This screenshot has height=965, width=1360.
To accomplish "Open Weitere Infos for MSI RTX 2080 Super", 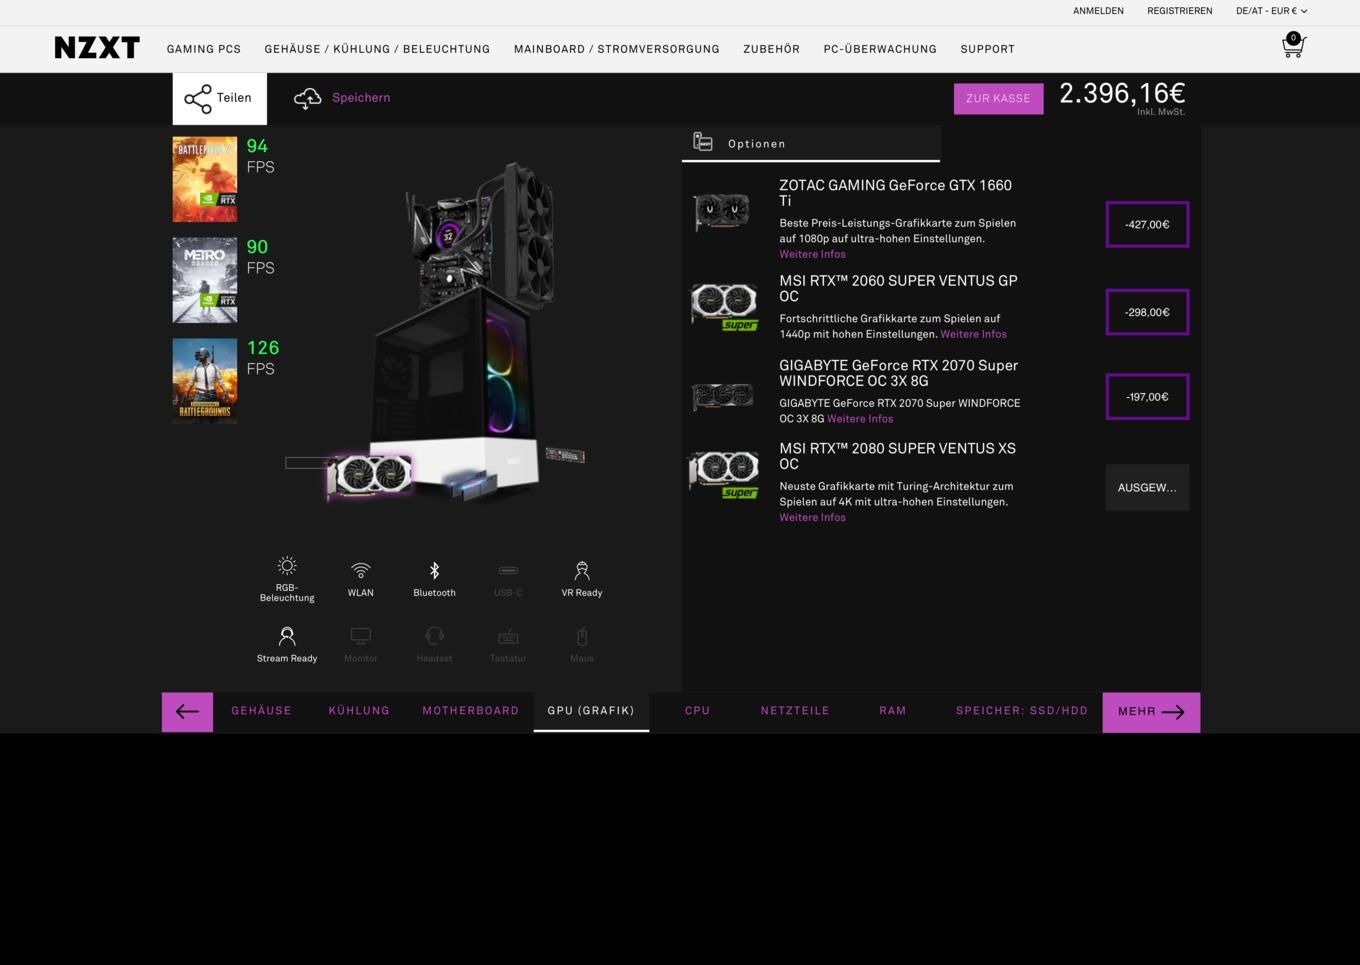I will coord(812,517).
